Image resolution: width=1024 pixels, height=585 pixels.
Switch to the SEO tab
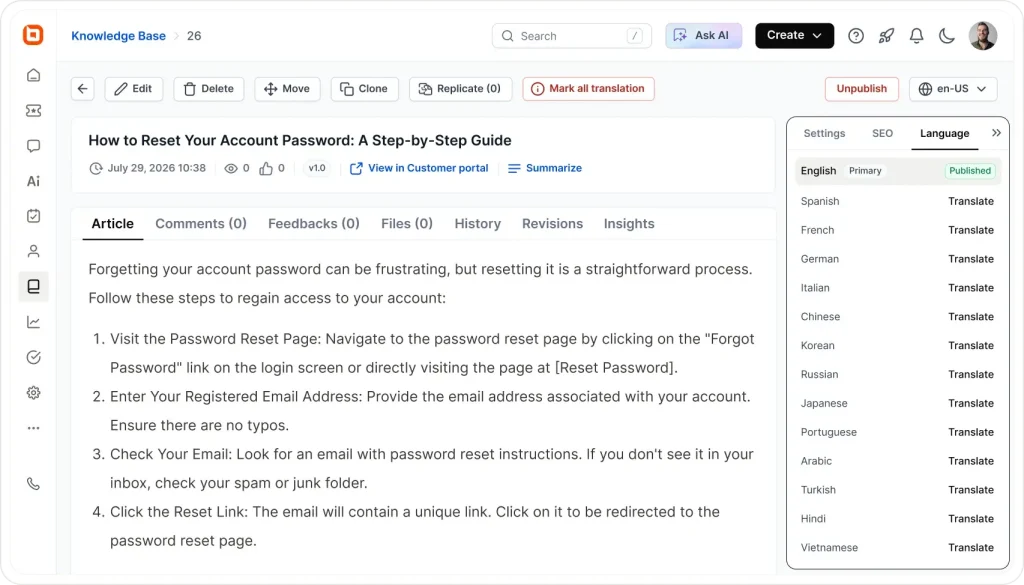coord(882,133)
